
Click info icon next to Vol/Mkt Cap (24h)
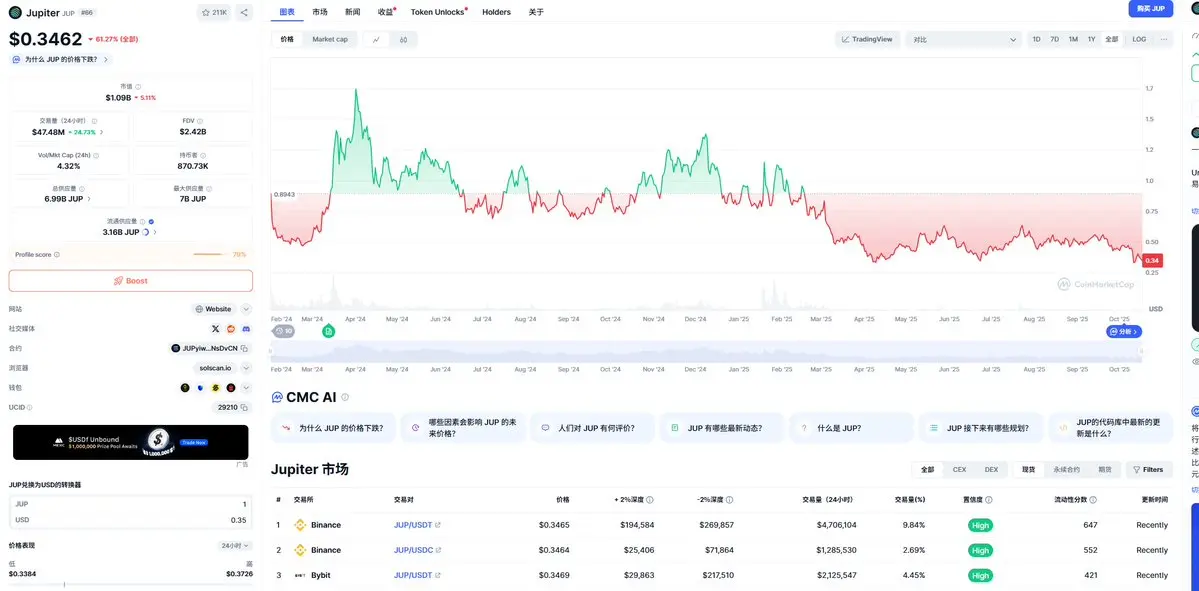(x=96, y=154)
